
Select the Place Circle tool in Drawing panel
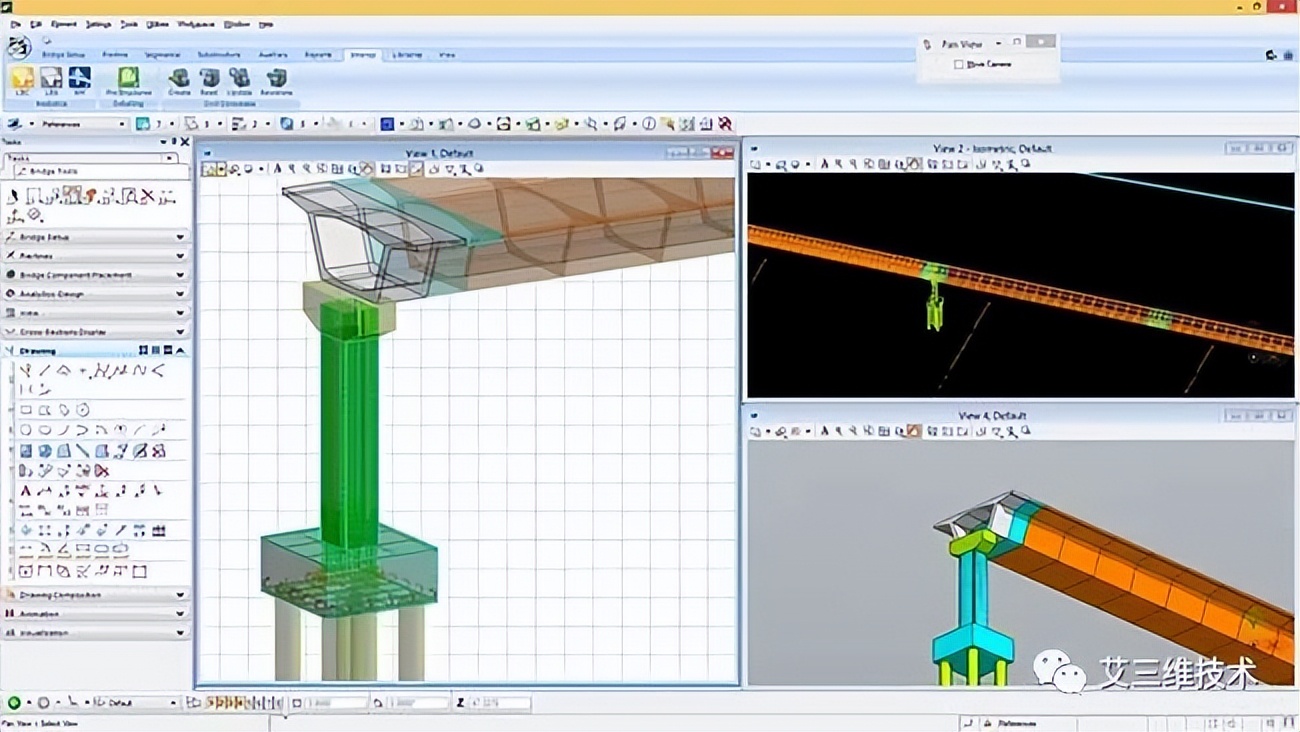[x=26, y=430]
